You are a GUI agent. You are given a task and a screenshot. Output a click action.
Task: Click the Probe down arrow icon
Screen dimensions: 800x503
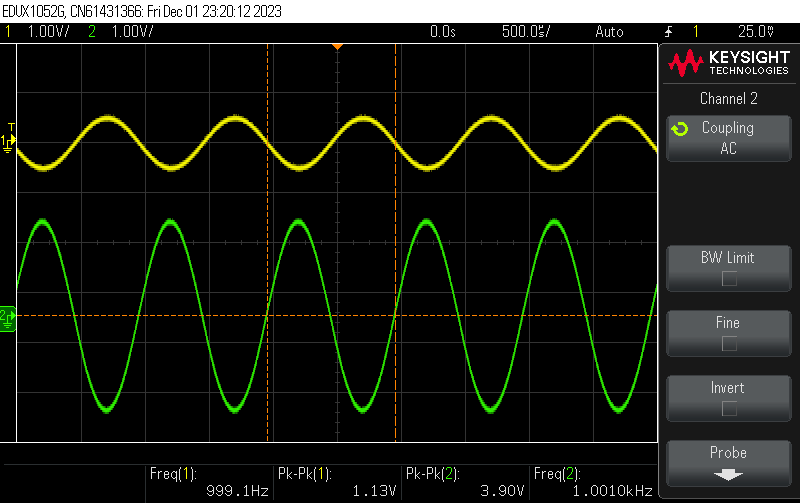(x=728, y=475)
